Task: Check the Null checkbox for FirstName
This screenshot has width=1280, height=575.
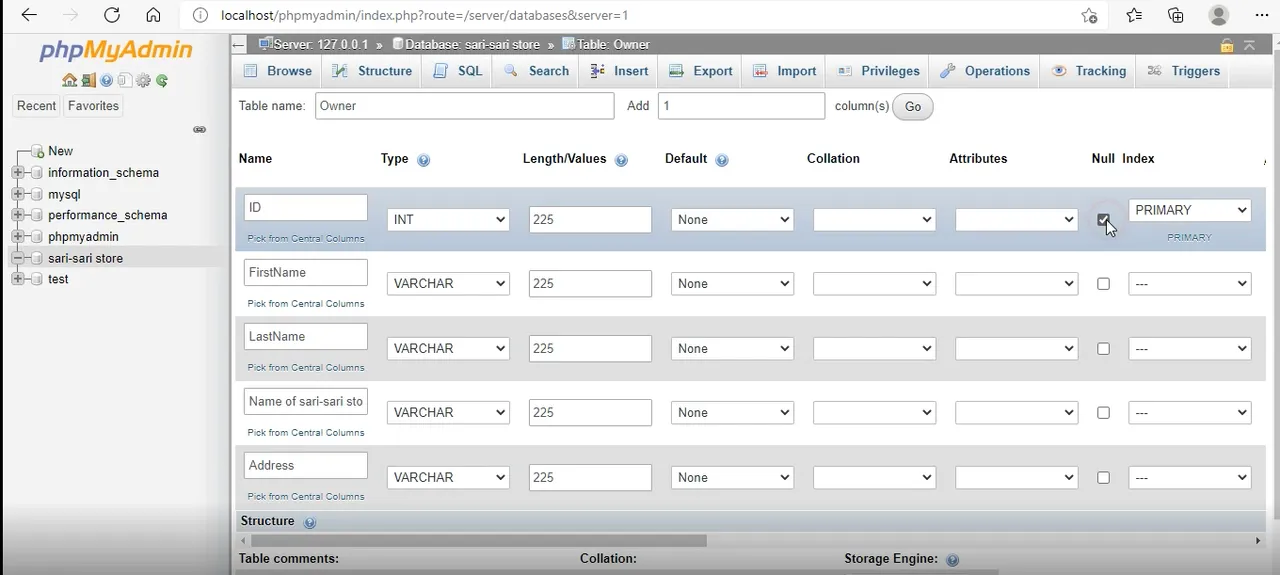Action: click(1103, 284)
